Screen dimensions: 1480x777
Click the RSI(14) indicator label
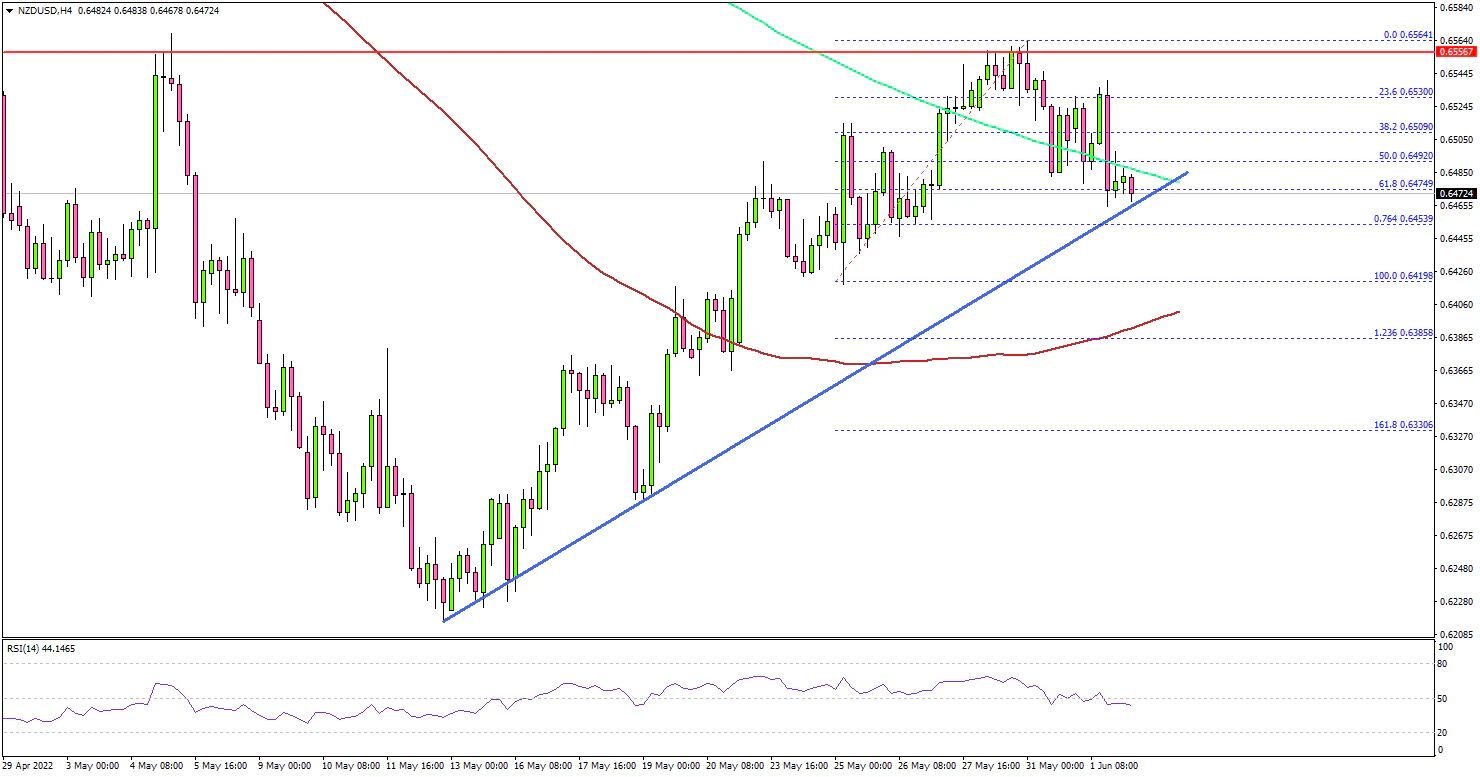click(x=40, y=648)
